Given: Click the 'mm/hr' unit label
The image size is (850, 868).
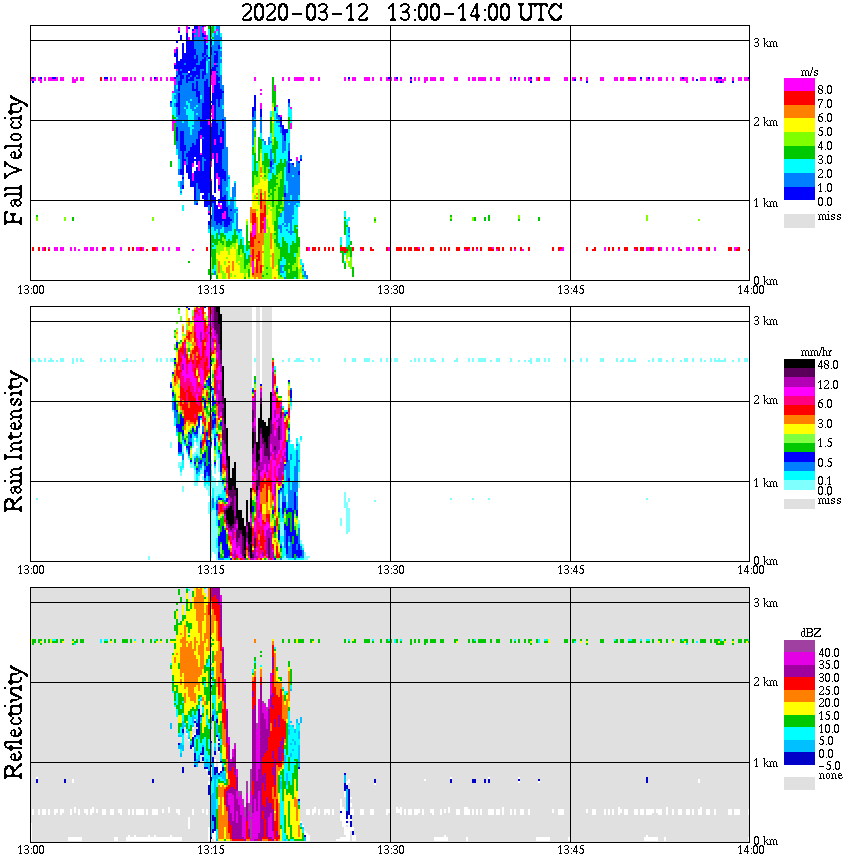Looking at the screenshot, I should 816,353.
